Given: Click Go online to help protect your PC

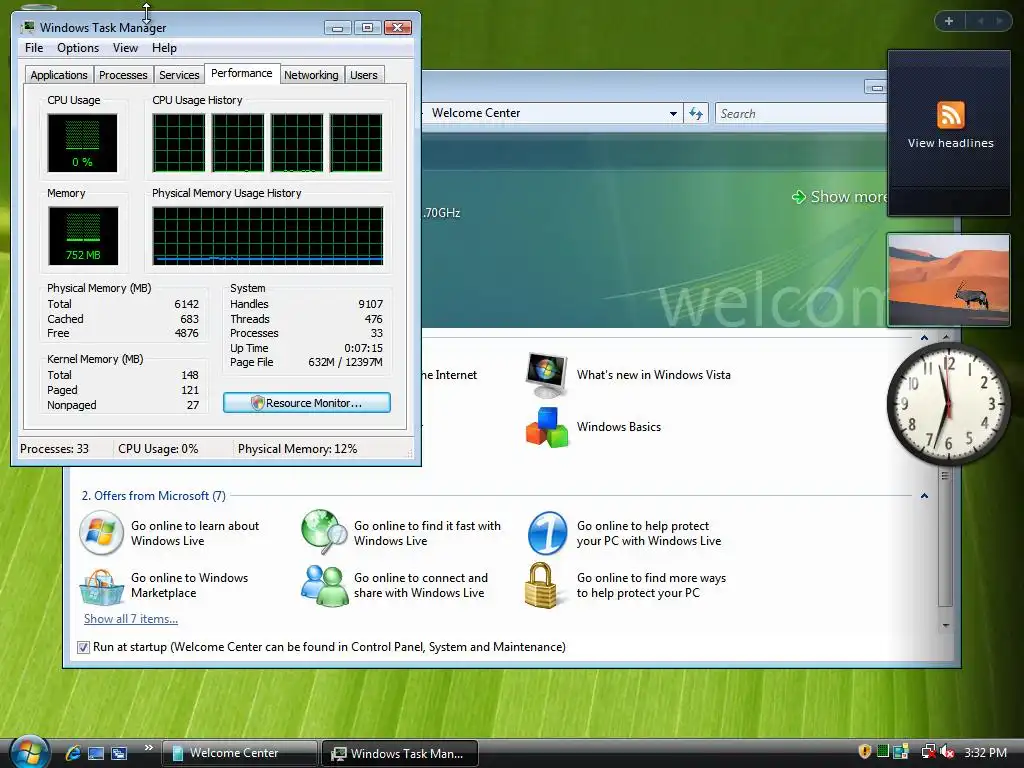Looking at the screenshot, I should (x=648, y=533).
